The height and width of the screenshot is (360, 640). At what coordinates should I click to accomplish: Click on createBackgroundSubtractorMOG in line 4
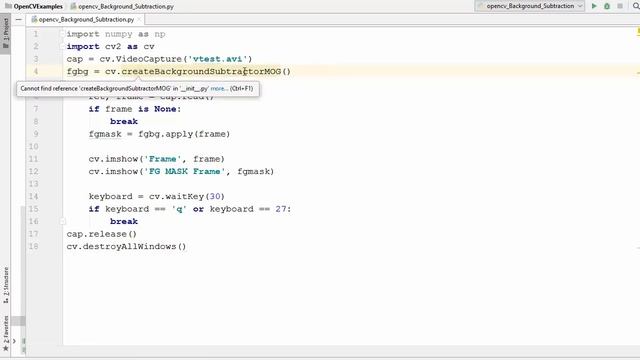tap(201, 72)
